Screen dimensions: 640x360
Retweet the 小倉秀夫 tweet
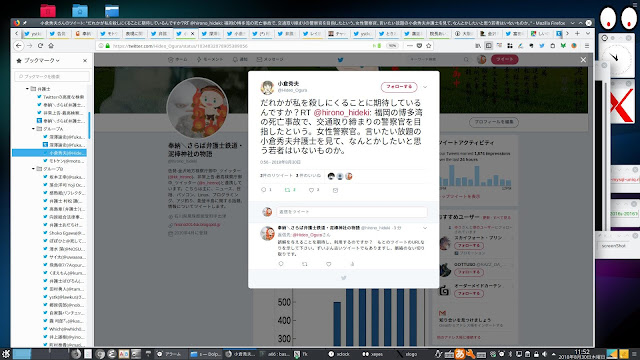(x=287, y=190)
